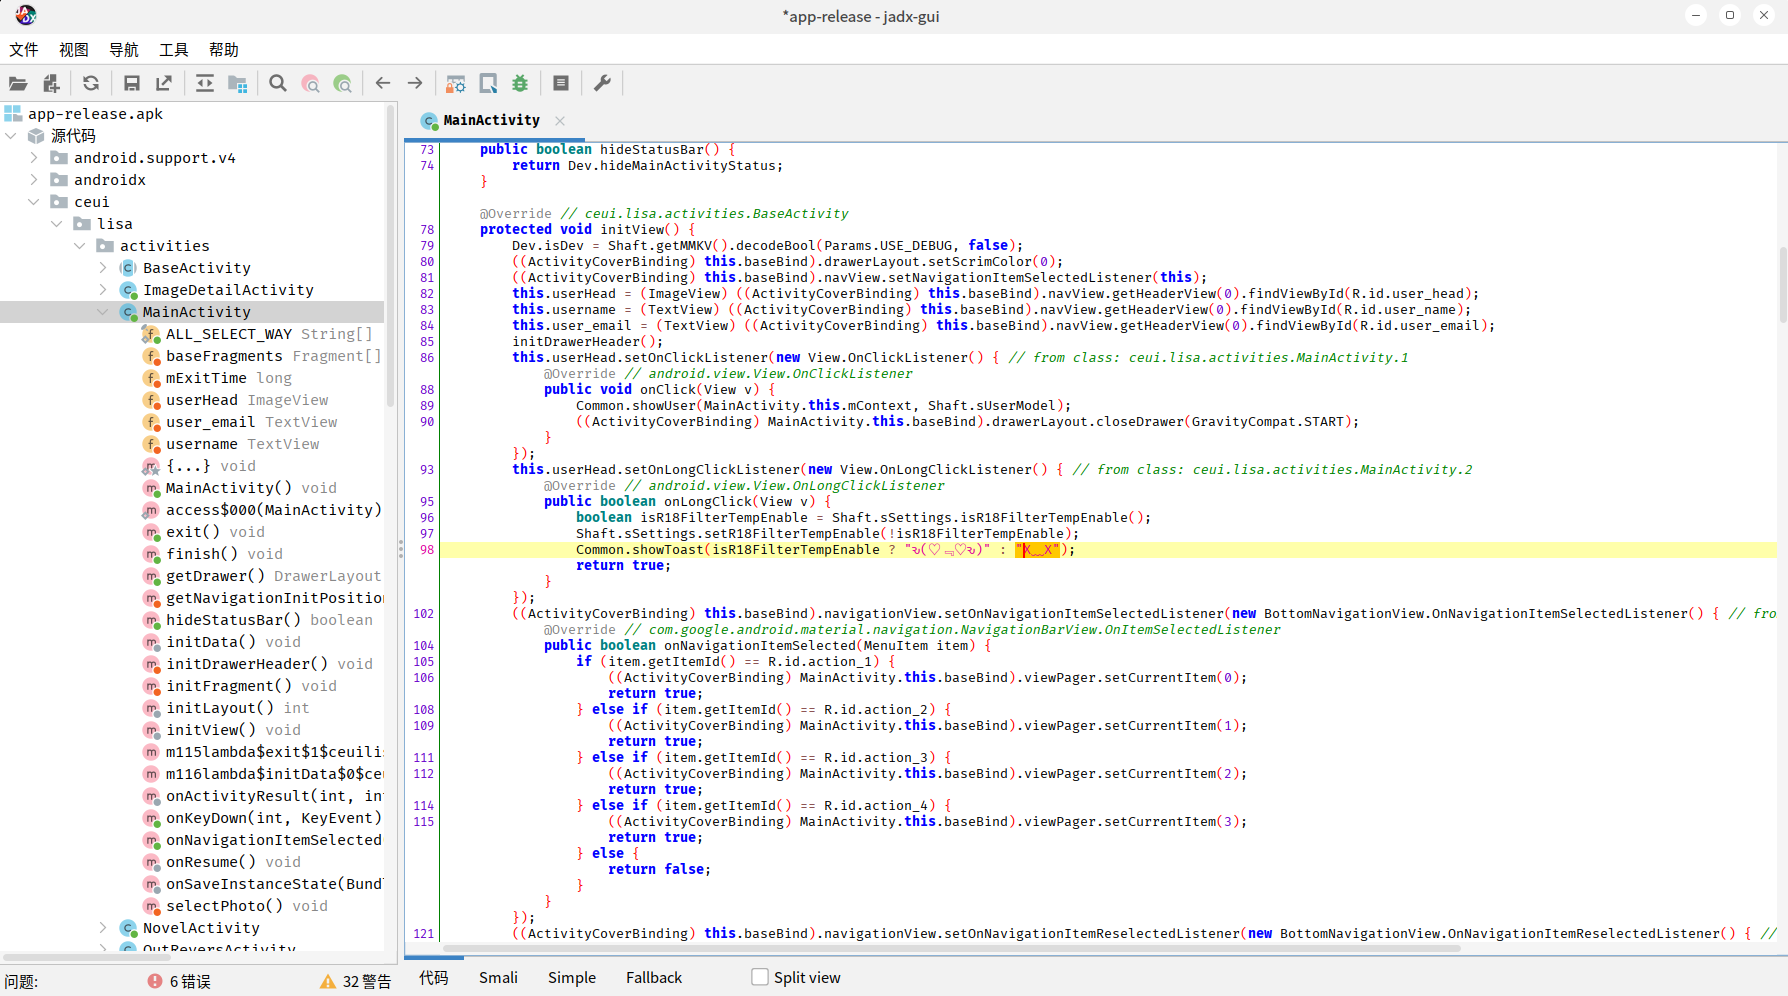Expand the android.support.v4 package
The image size is (1788, 996).
pos(34,158)
